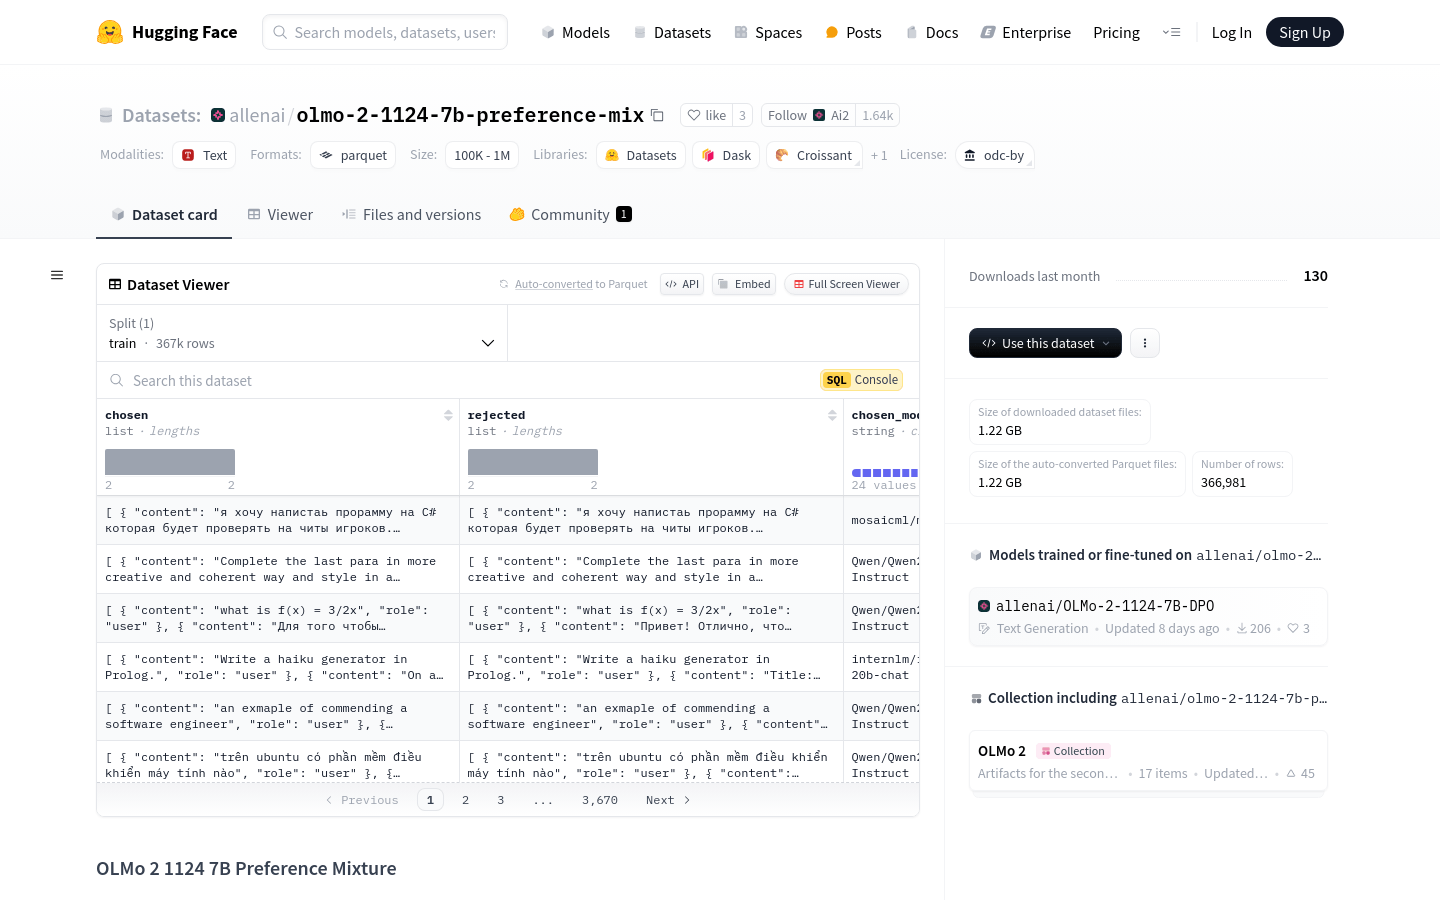Click the 'mosaicml' chosen_model cell

882,520
